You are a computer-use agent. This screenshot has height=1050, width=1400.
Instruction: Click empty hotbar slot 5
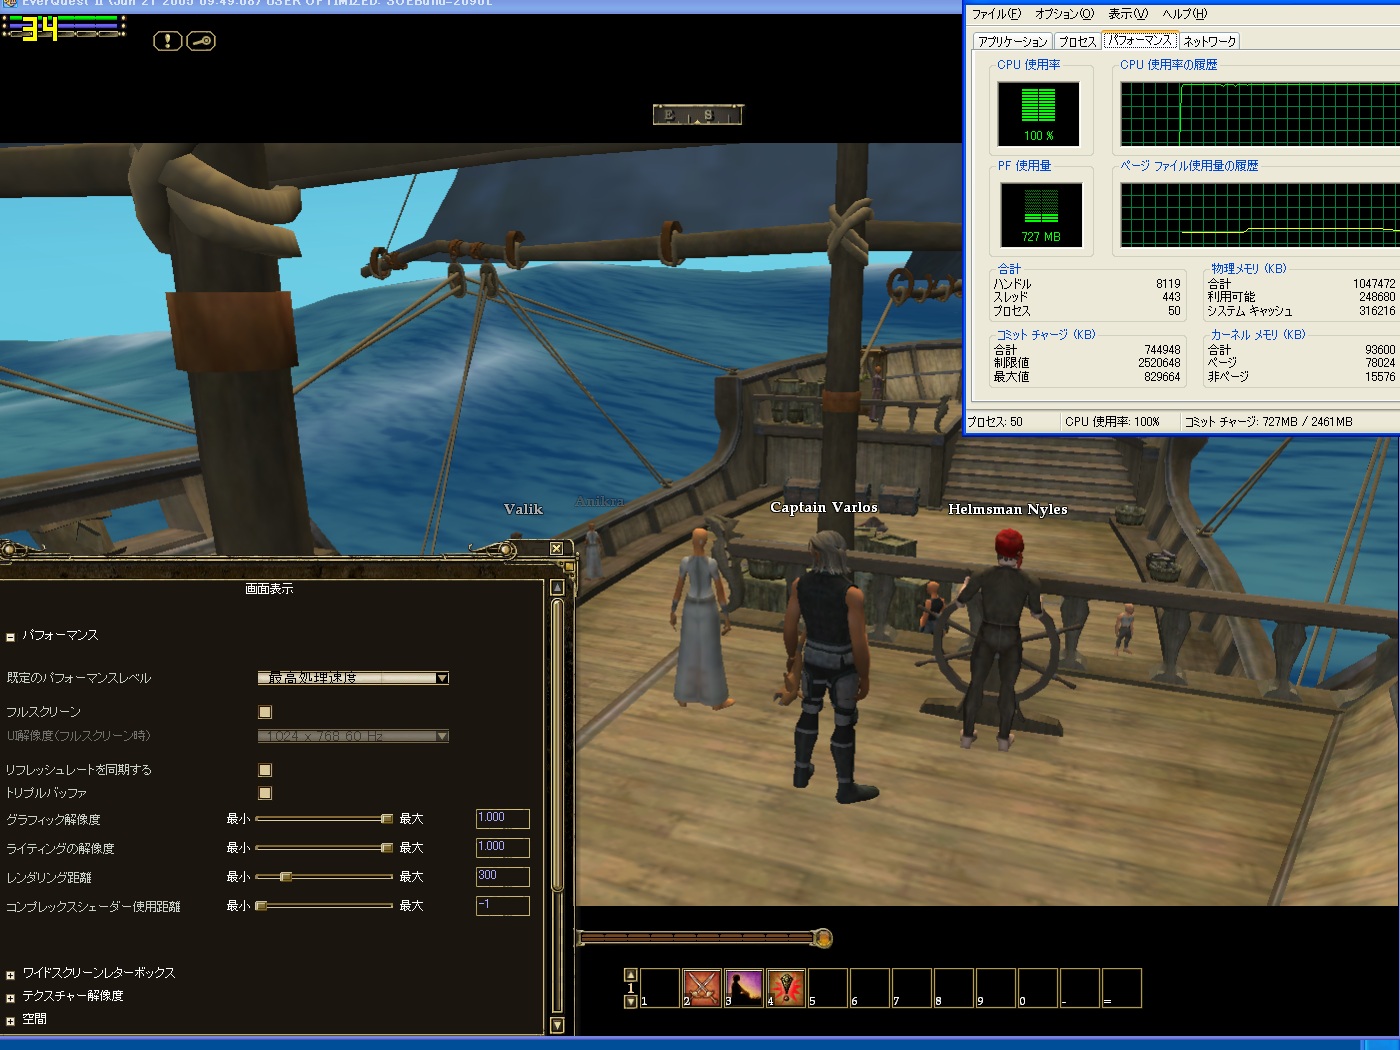828,988
